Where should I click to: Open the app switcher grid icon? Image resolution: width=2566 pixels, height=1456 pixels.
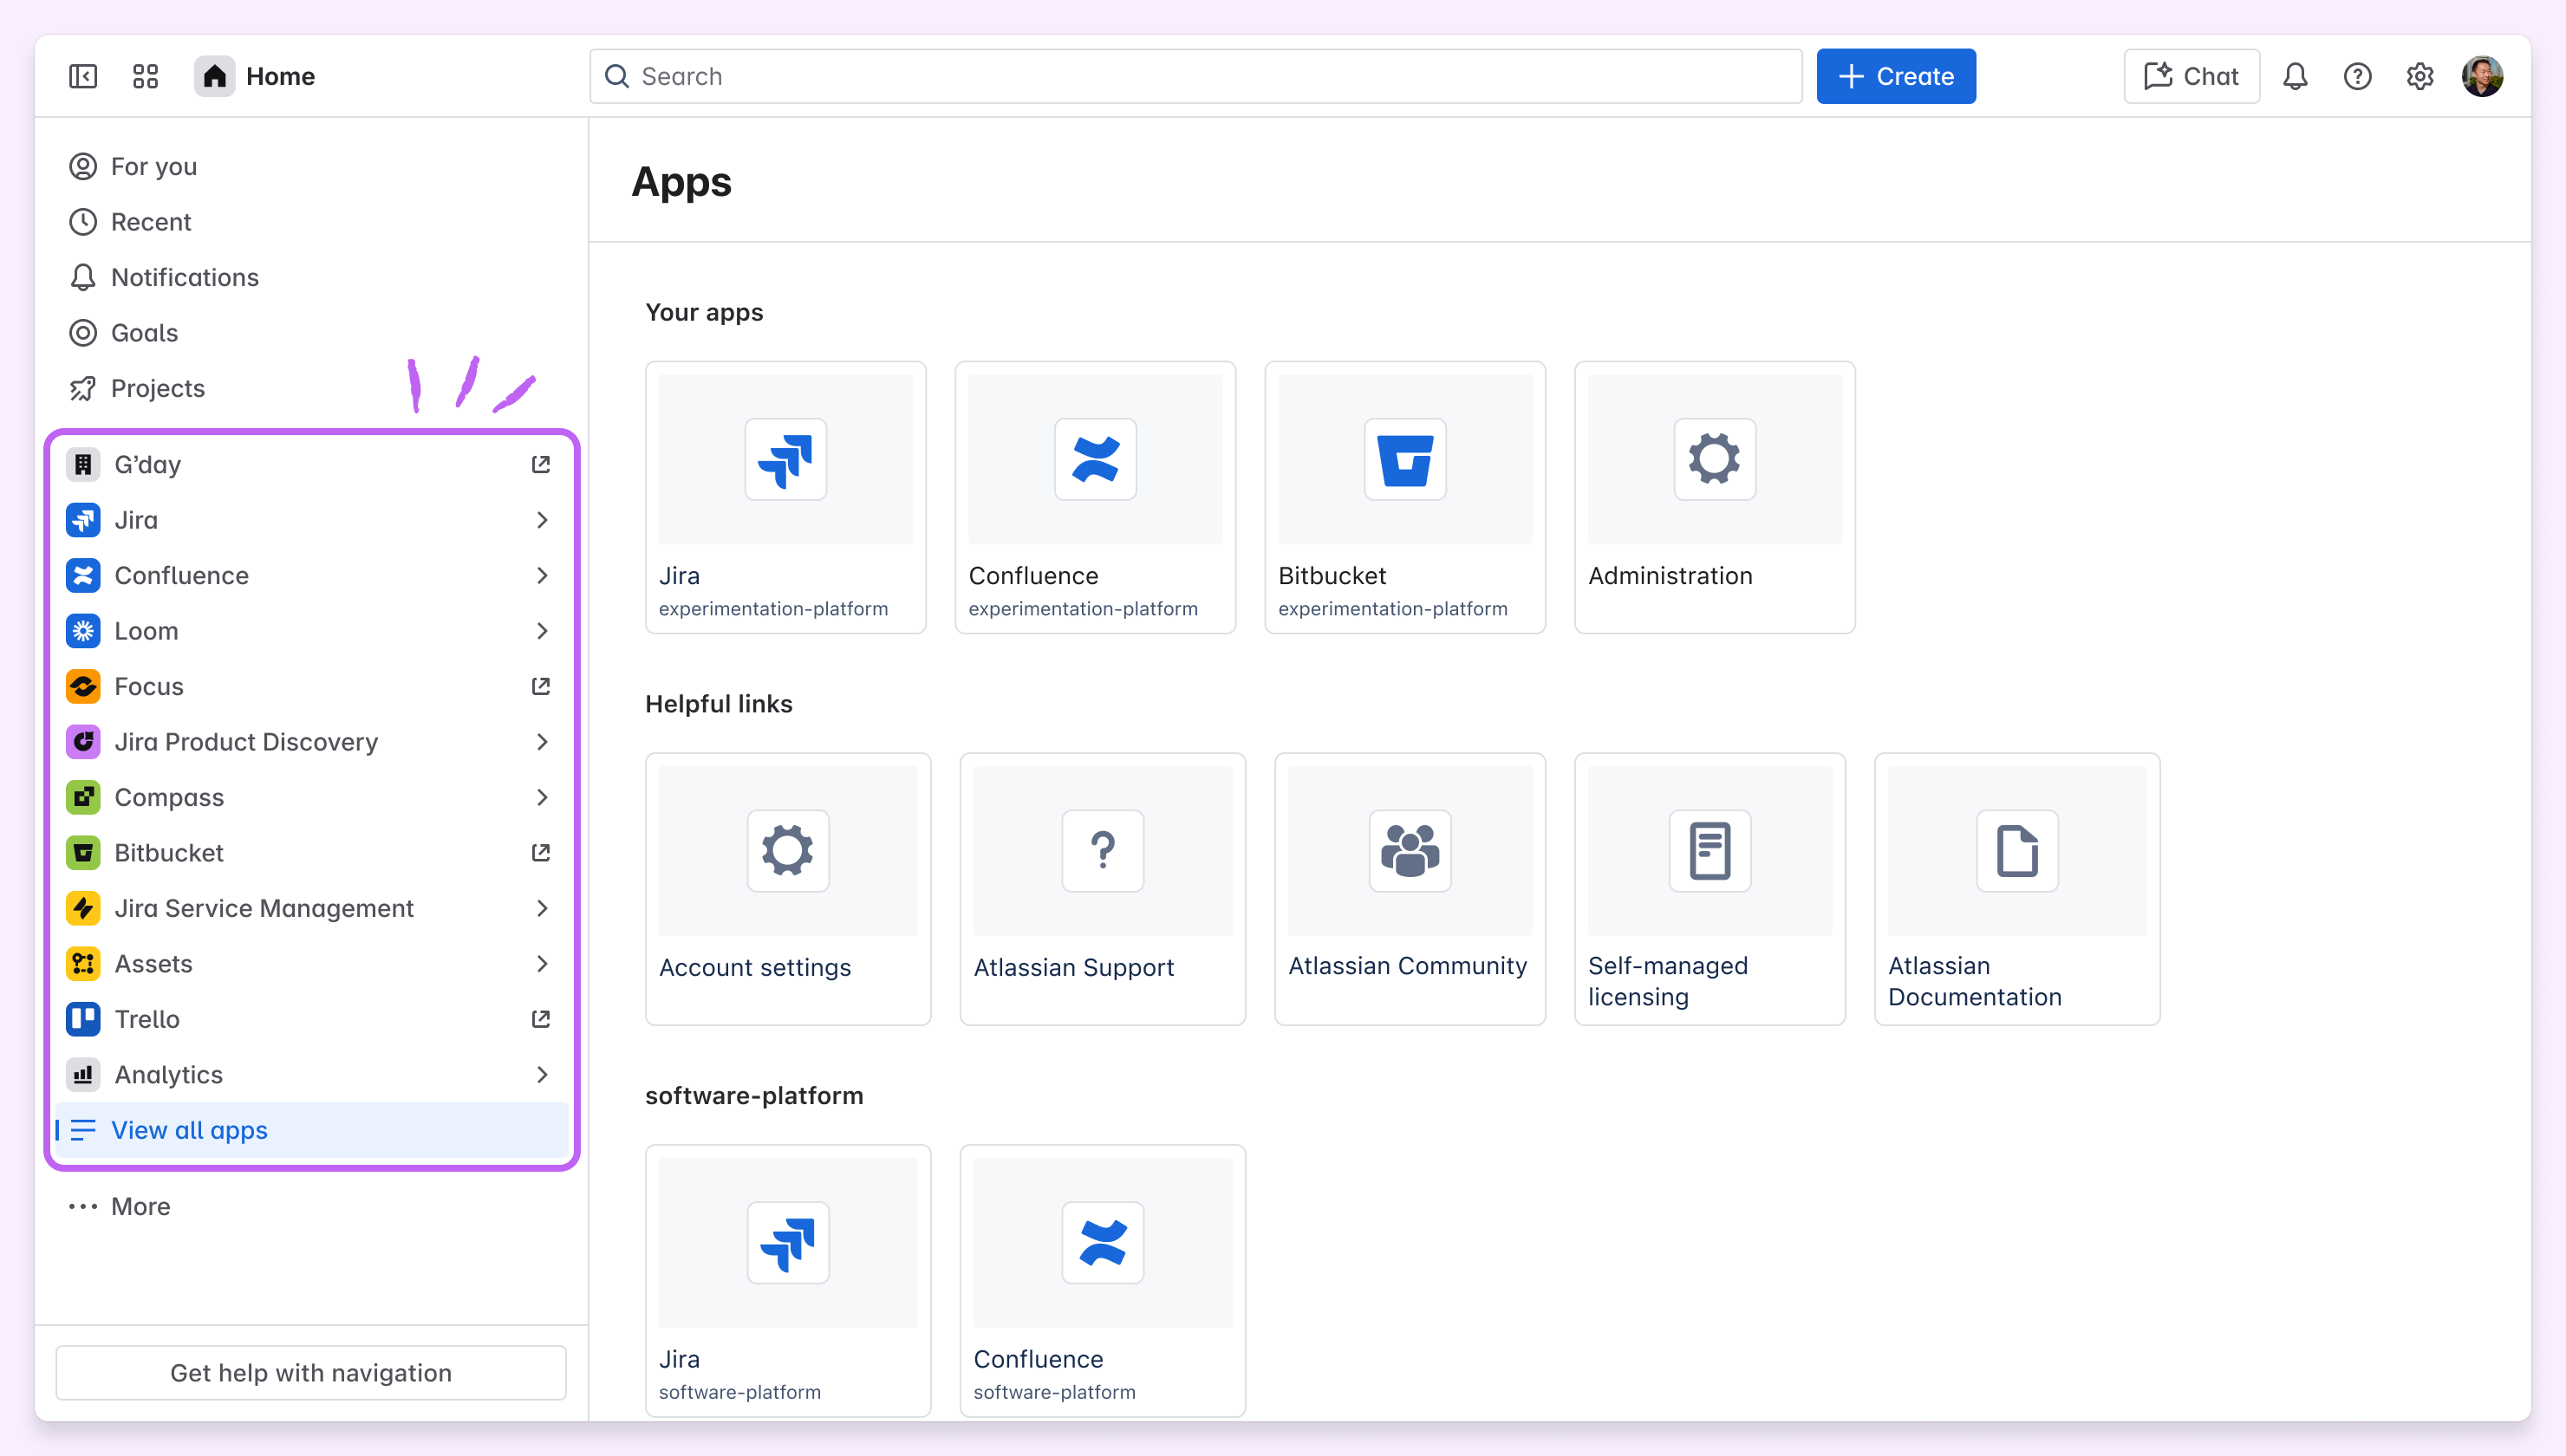pyautogui.click(x=145, y=76)
